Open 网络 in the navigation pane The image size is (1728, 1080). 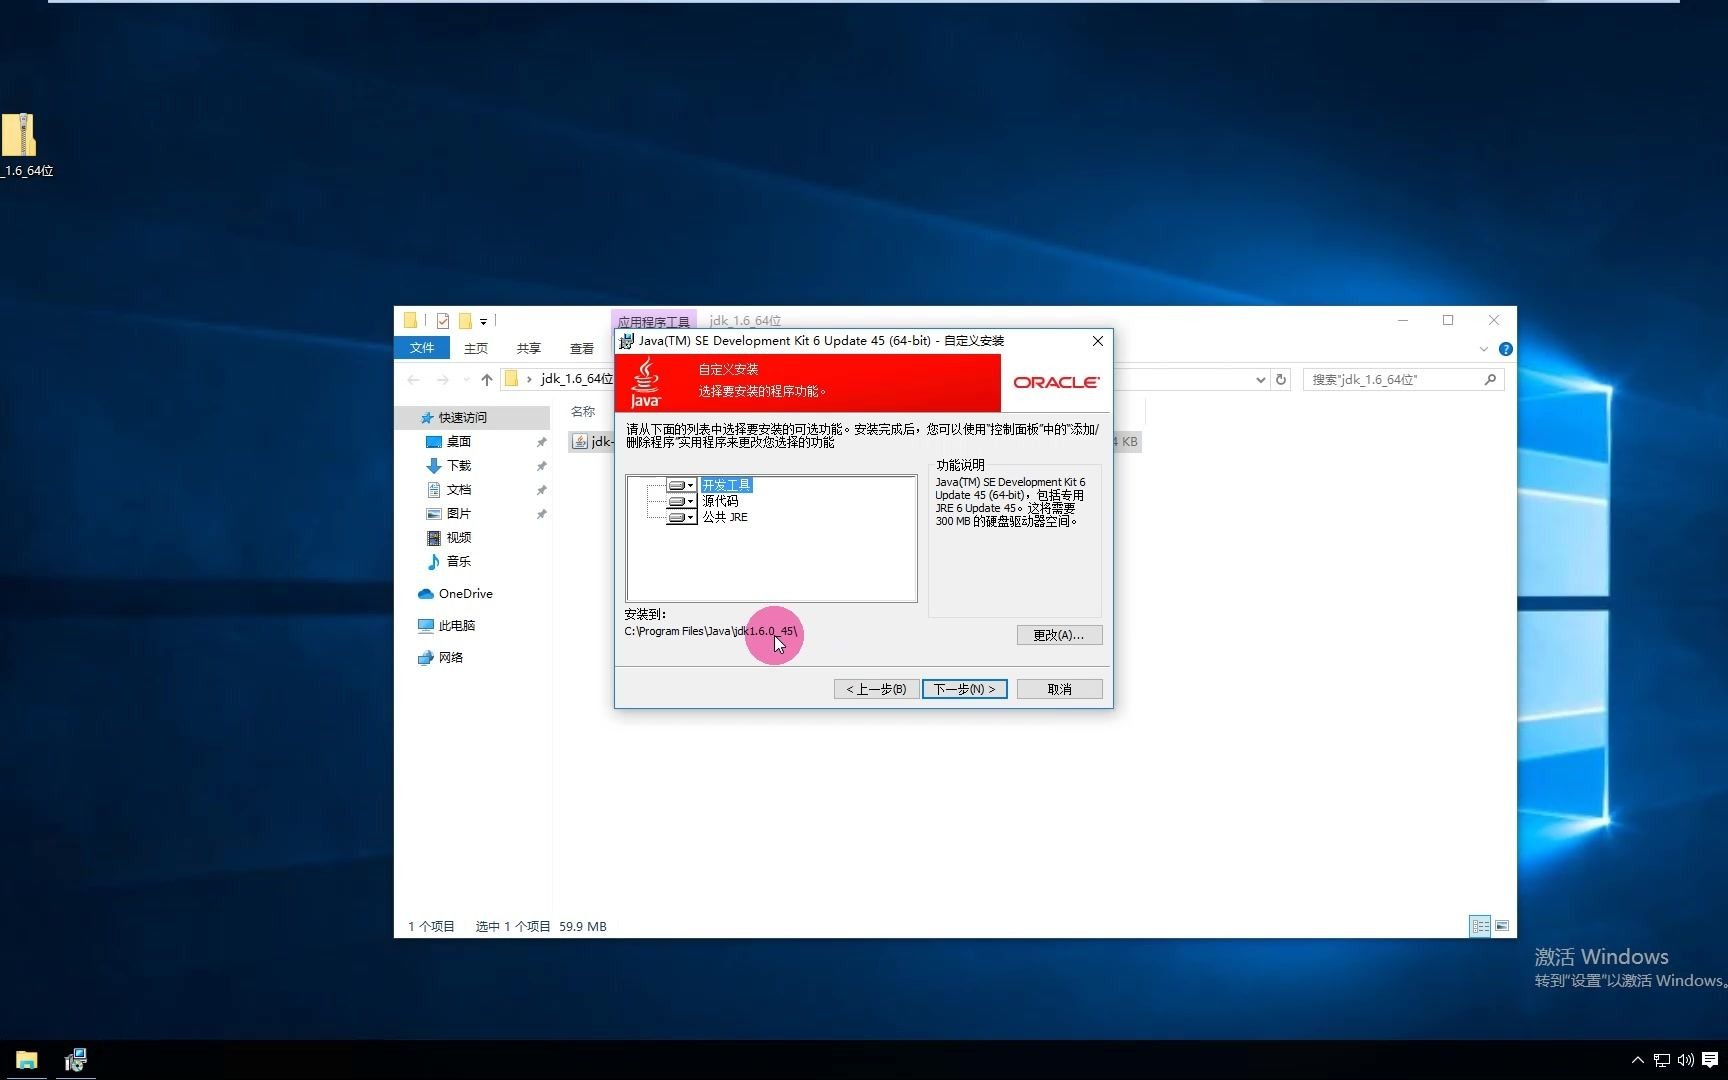(x=450, y=657)
